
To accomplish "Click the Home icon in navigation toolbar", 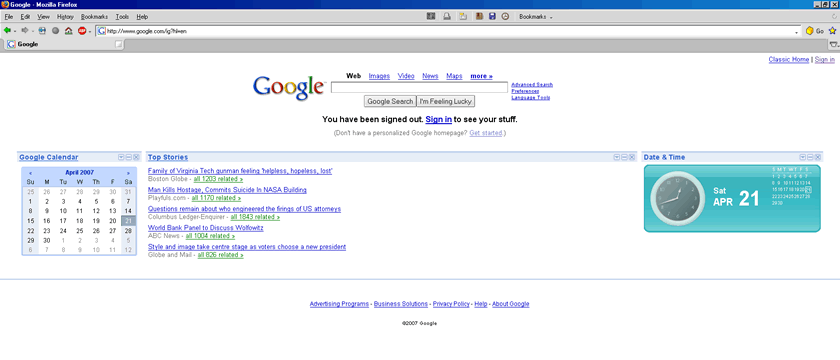I will click(69, 31).
